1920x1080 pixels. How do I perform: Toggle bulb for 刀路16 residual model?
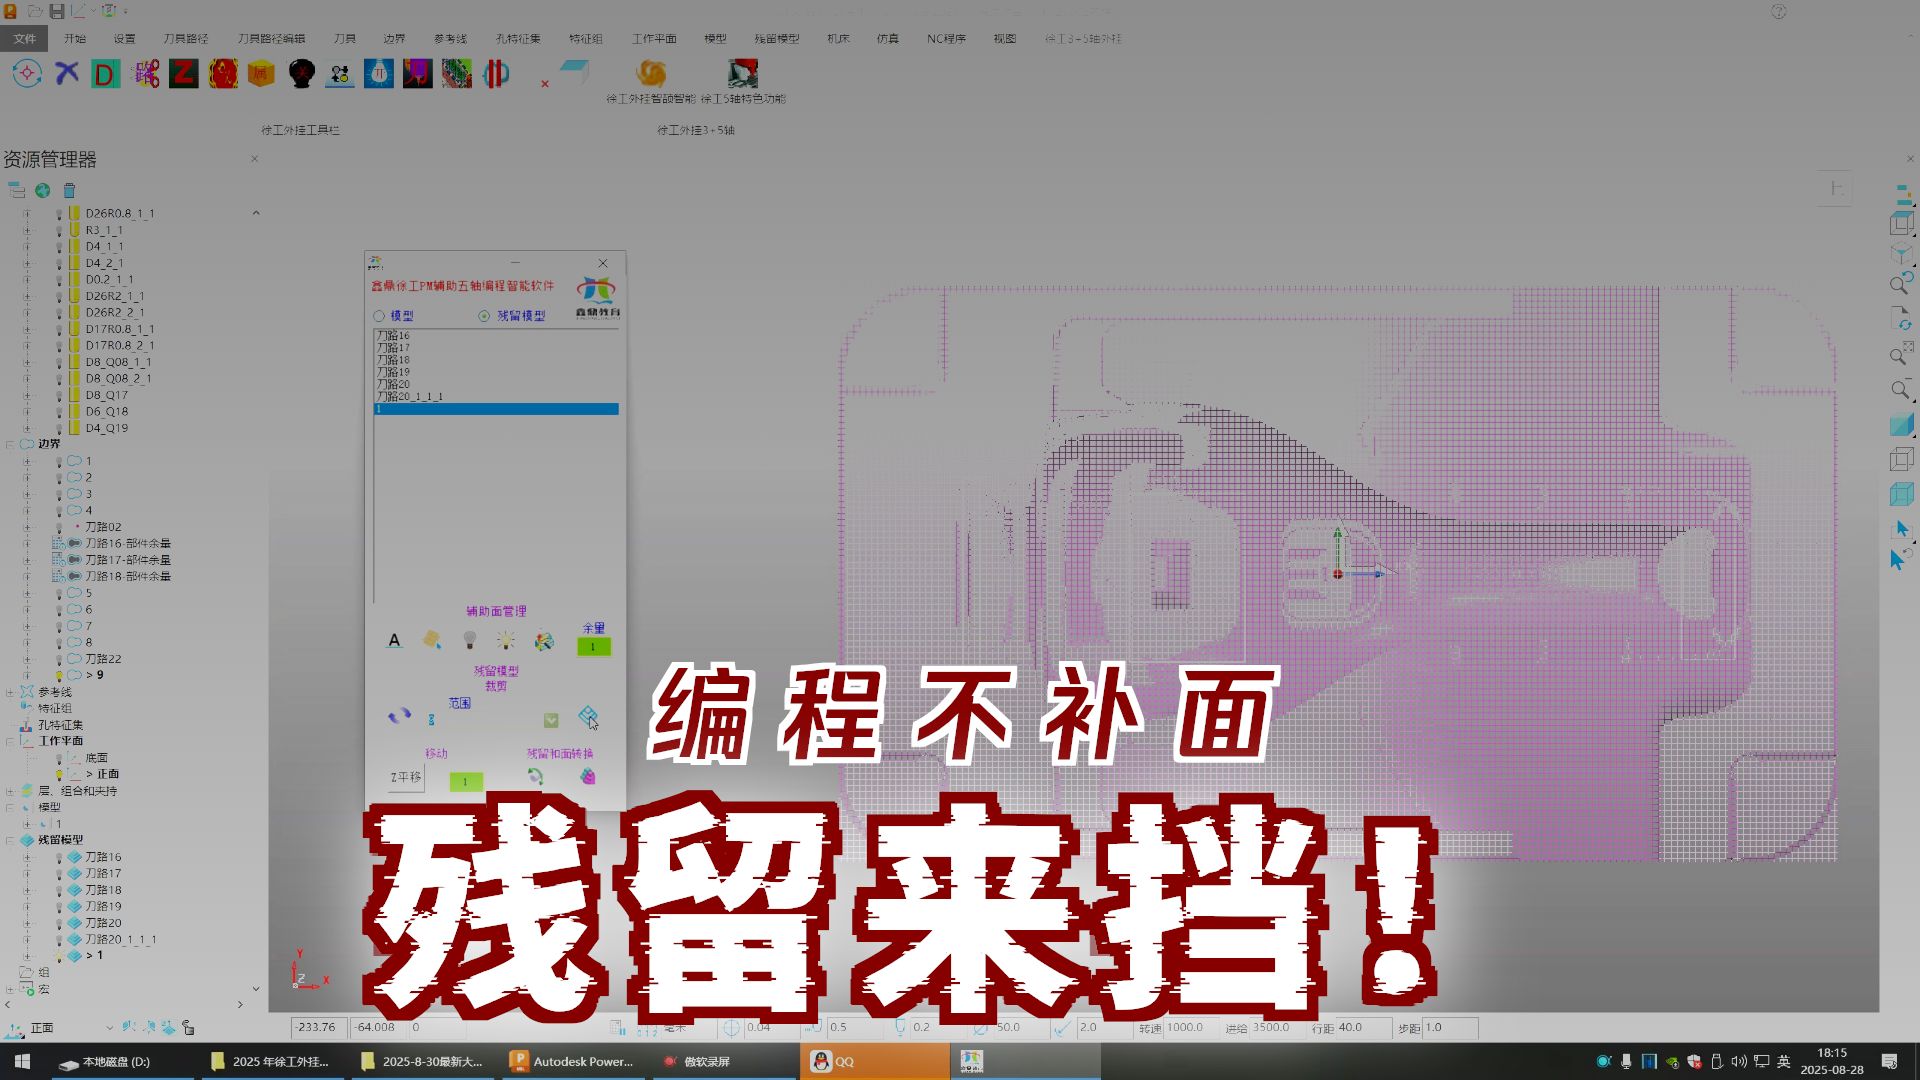coord(59,857)
